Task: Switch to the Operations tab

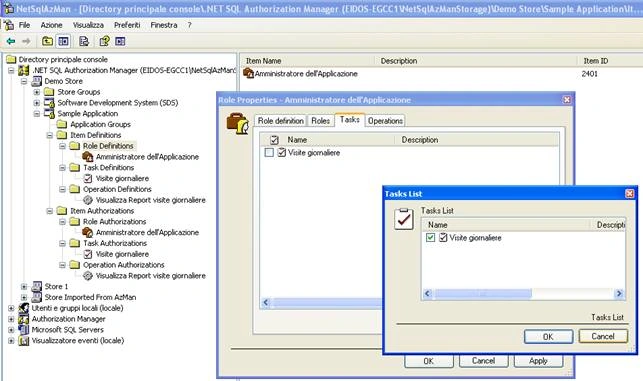Action: click(385, 121)
